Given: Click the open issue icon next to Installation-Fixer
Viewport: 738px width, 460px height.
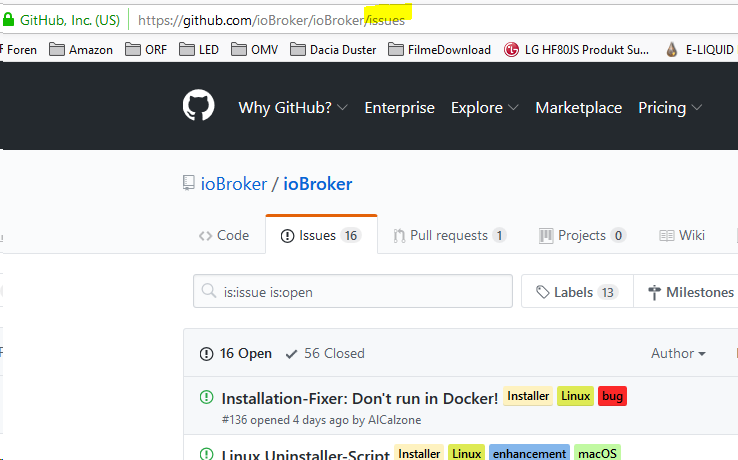Looking at the screenshot, I should (207, 397).
